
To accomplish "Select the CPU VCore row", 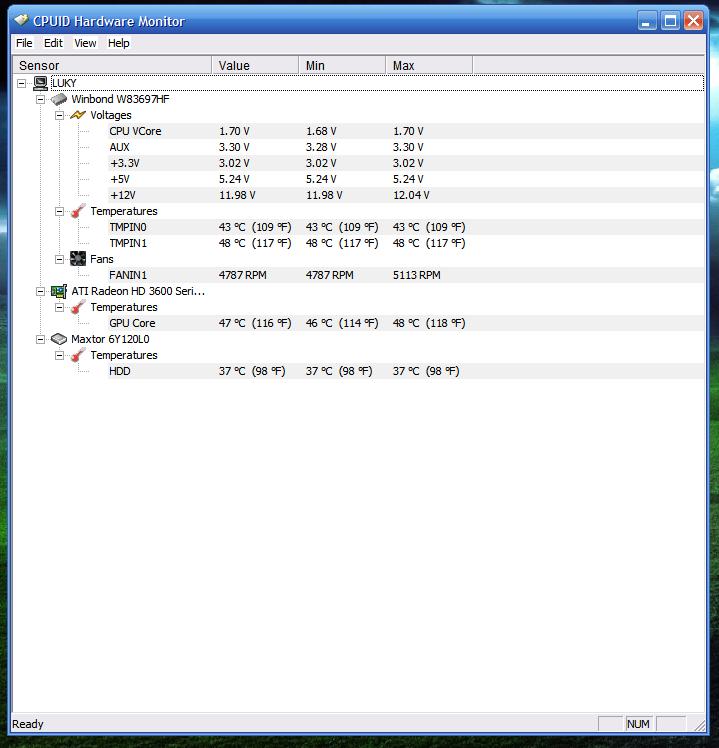I will (x=406, y=131).
